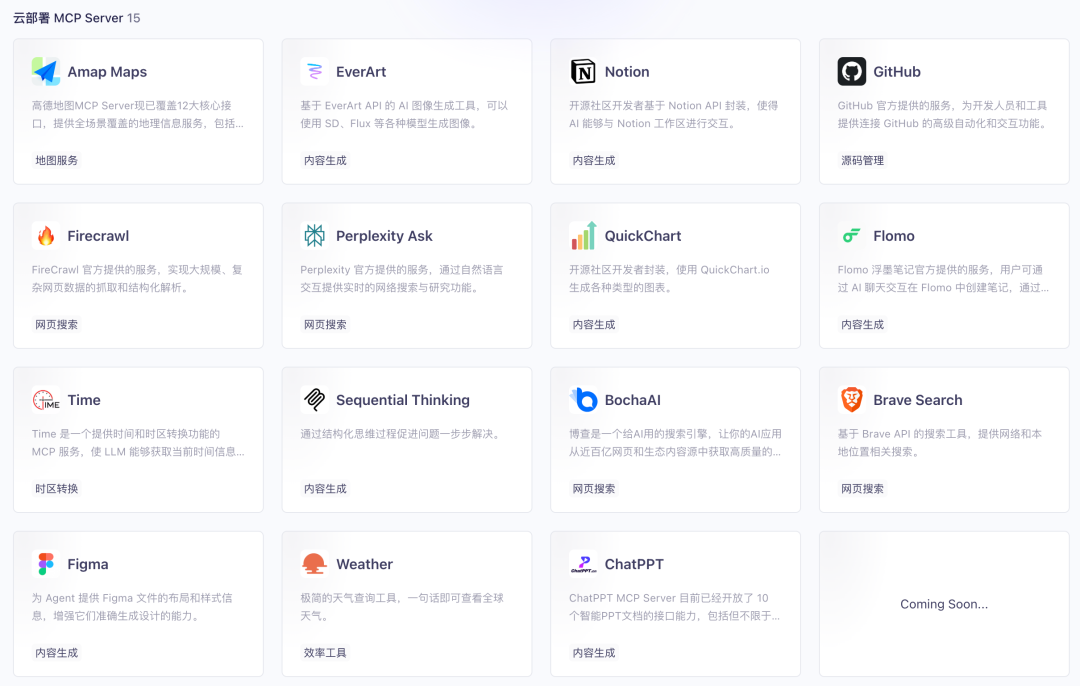This screenshot has width=1080, height=686.
Task: Click the Coming Soon... placeholder card
Action: click(x=944, y=604)
